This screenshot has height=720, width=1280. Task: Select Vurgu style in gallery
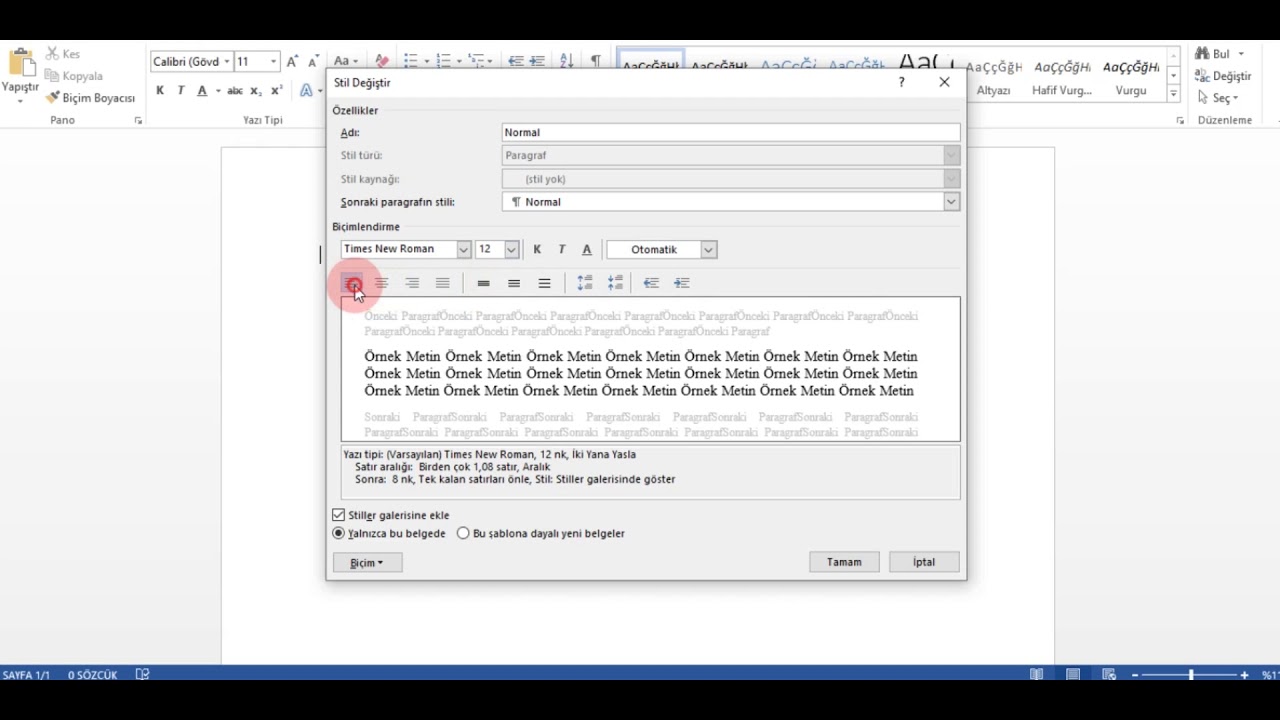click(x=1131, y=77)
